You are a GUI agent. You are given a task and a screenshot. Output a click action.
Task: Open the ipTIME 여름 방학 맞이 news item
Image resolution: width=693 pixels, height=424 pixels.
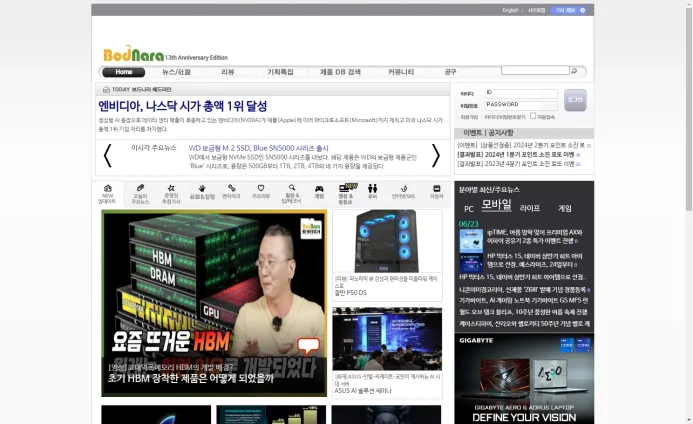click(x=535, y=237)
